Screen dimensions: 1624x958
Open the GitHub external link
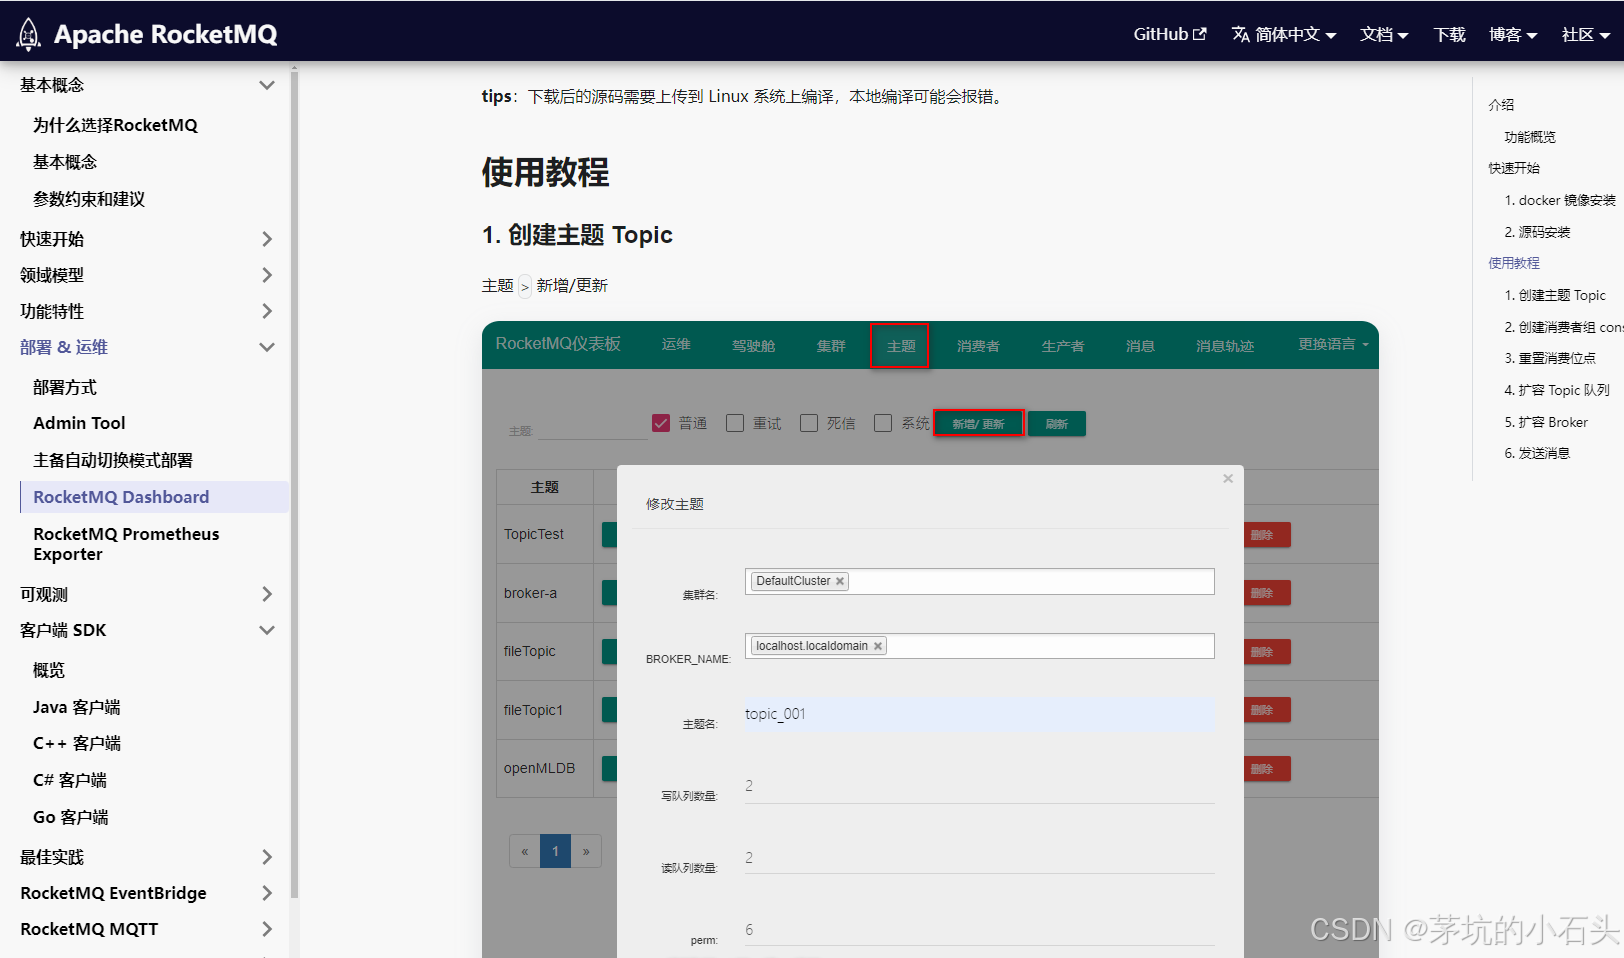(x=1169, y=34)
